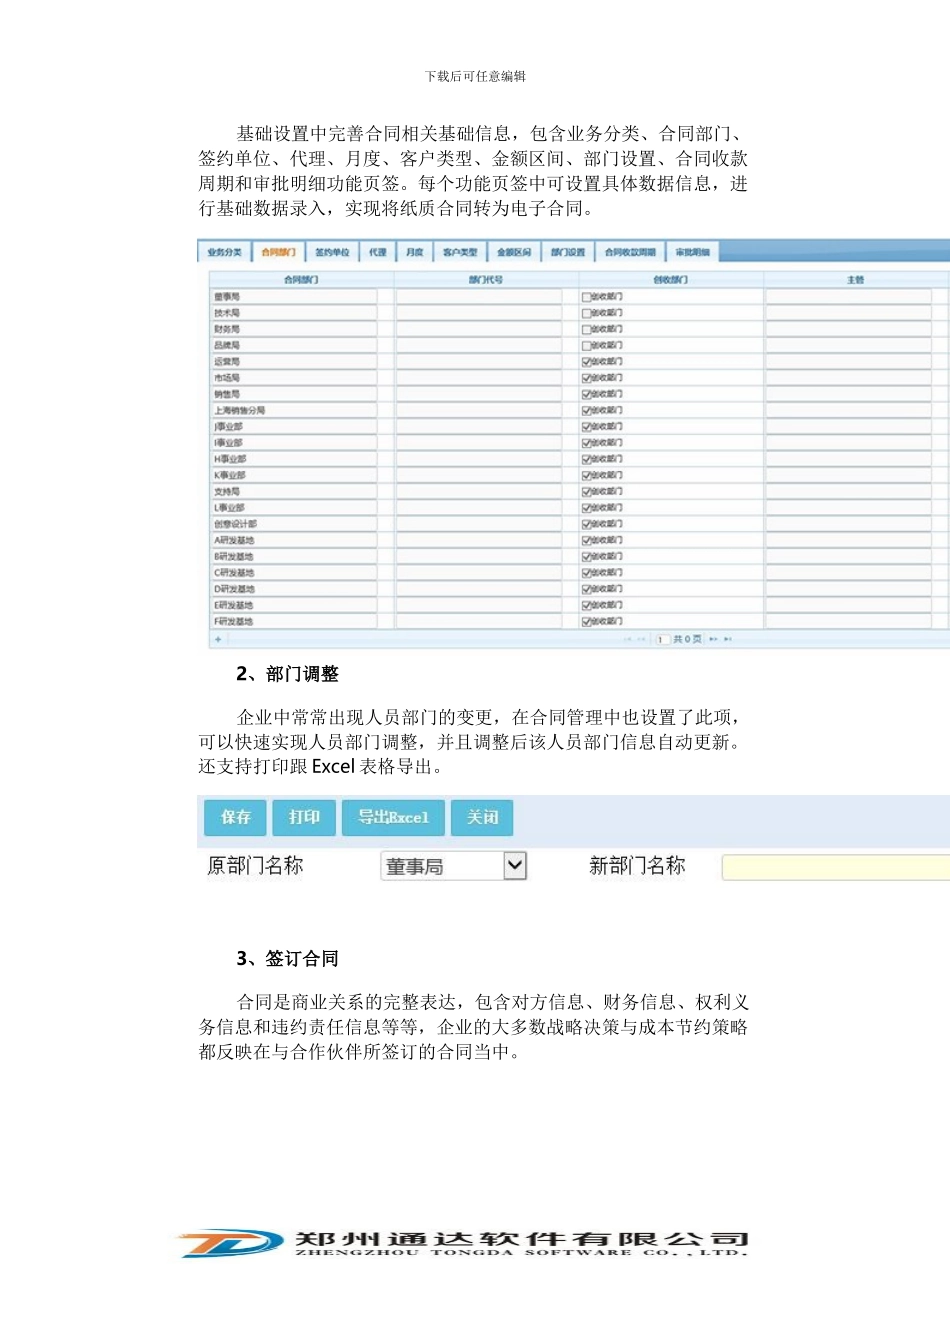Click the heading 3、签订合同
This screenshot has width=950, height=1344.
[x=288, y=959]
